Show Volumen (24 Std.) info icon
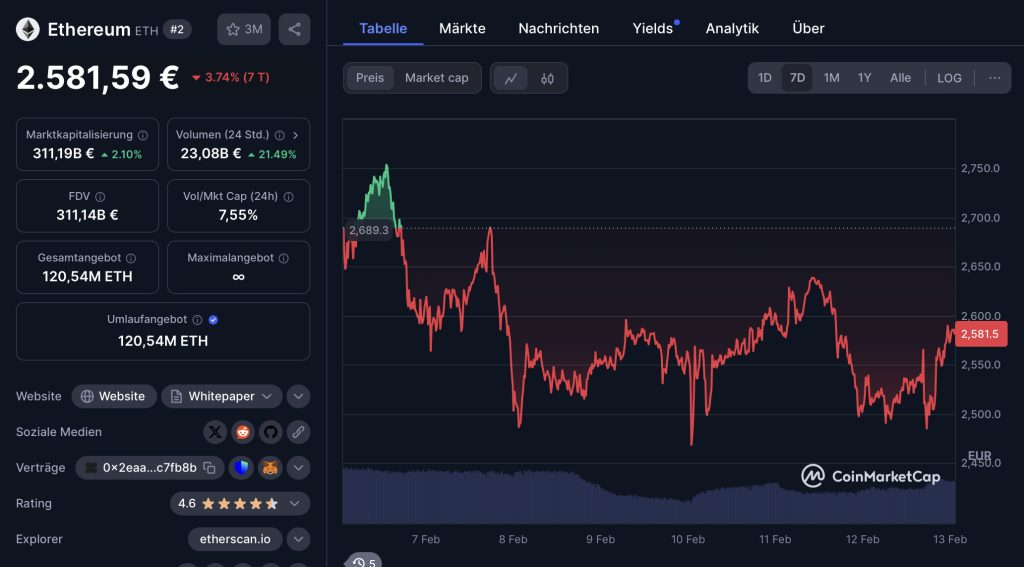 coord(280,135)
